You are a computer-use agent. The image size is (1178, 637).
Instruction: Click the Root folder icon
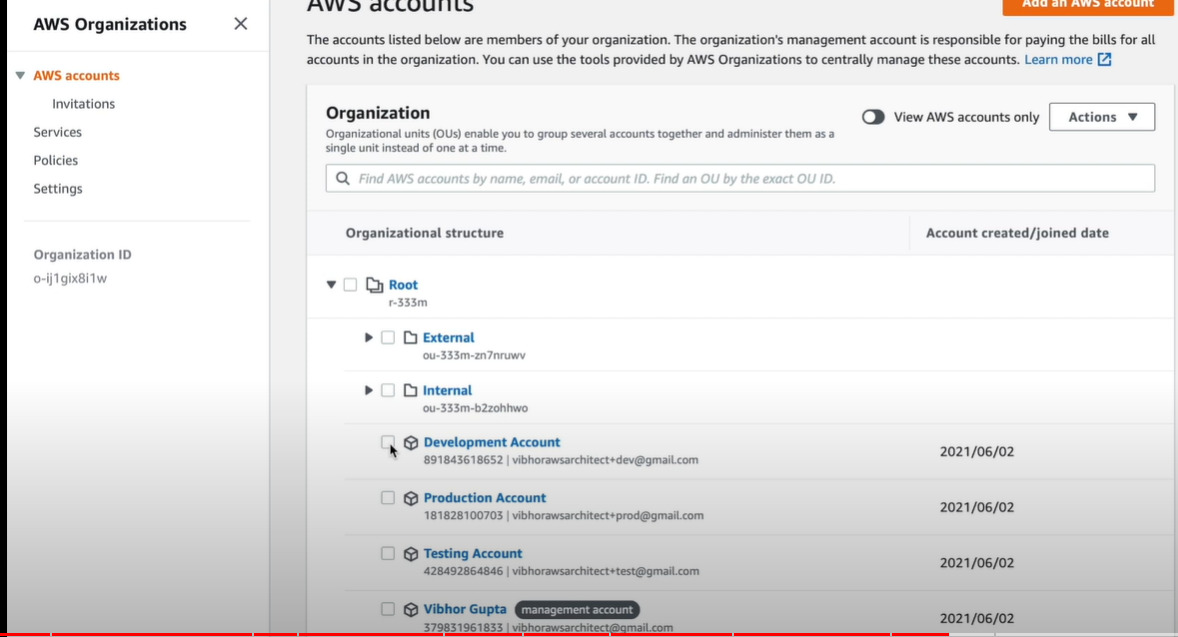click(x=374, y=285)
